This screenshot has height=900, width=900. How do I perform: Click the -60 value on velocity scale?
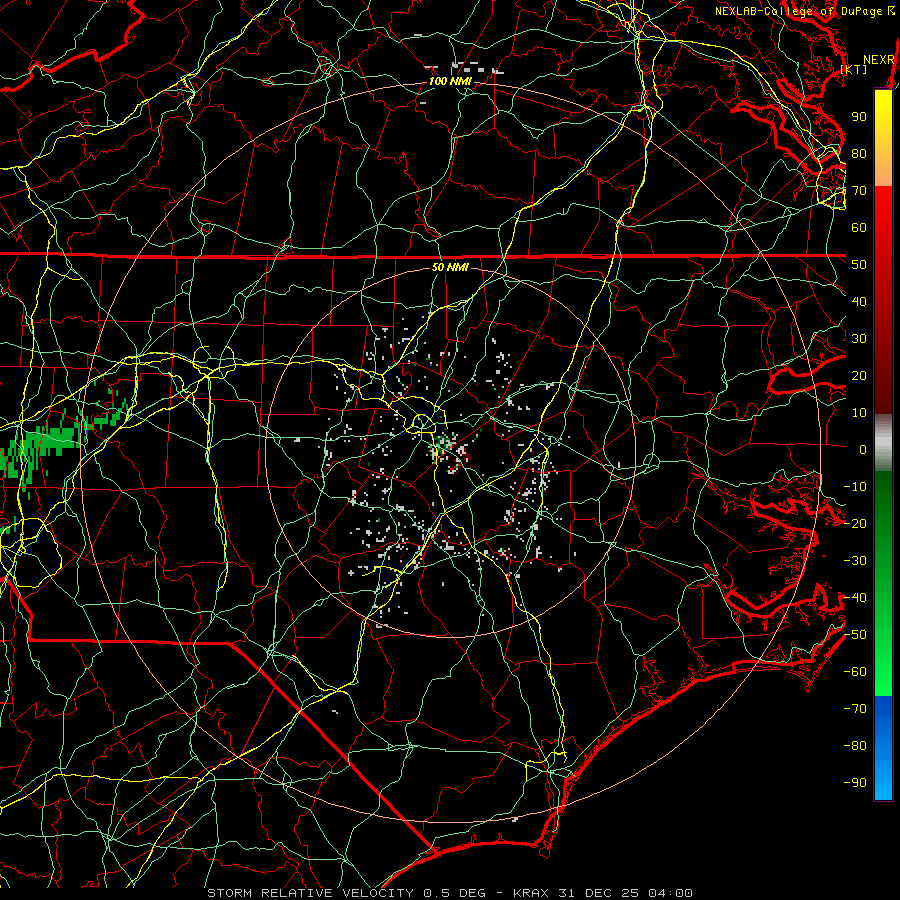coord(855,672)
